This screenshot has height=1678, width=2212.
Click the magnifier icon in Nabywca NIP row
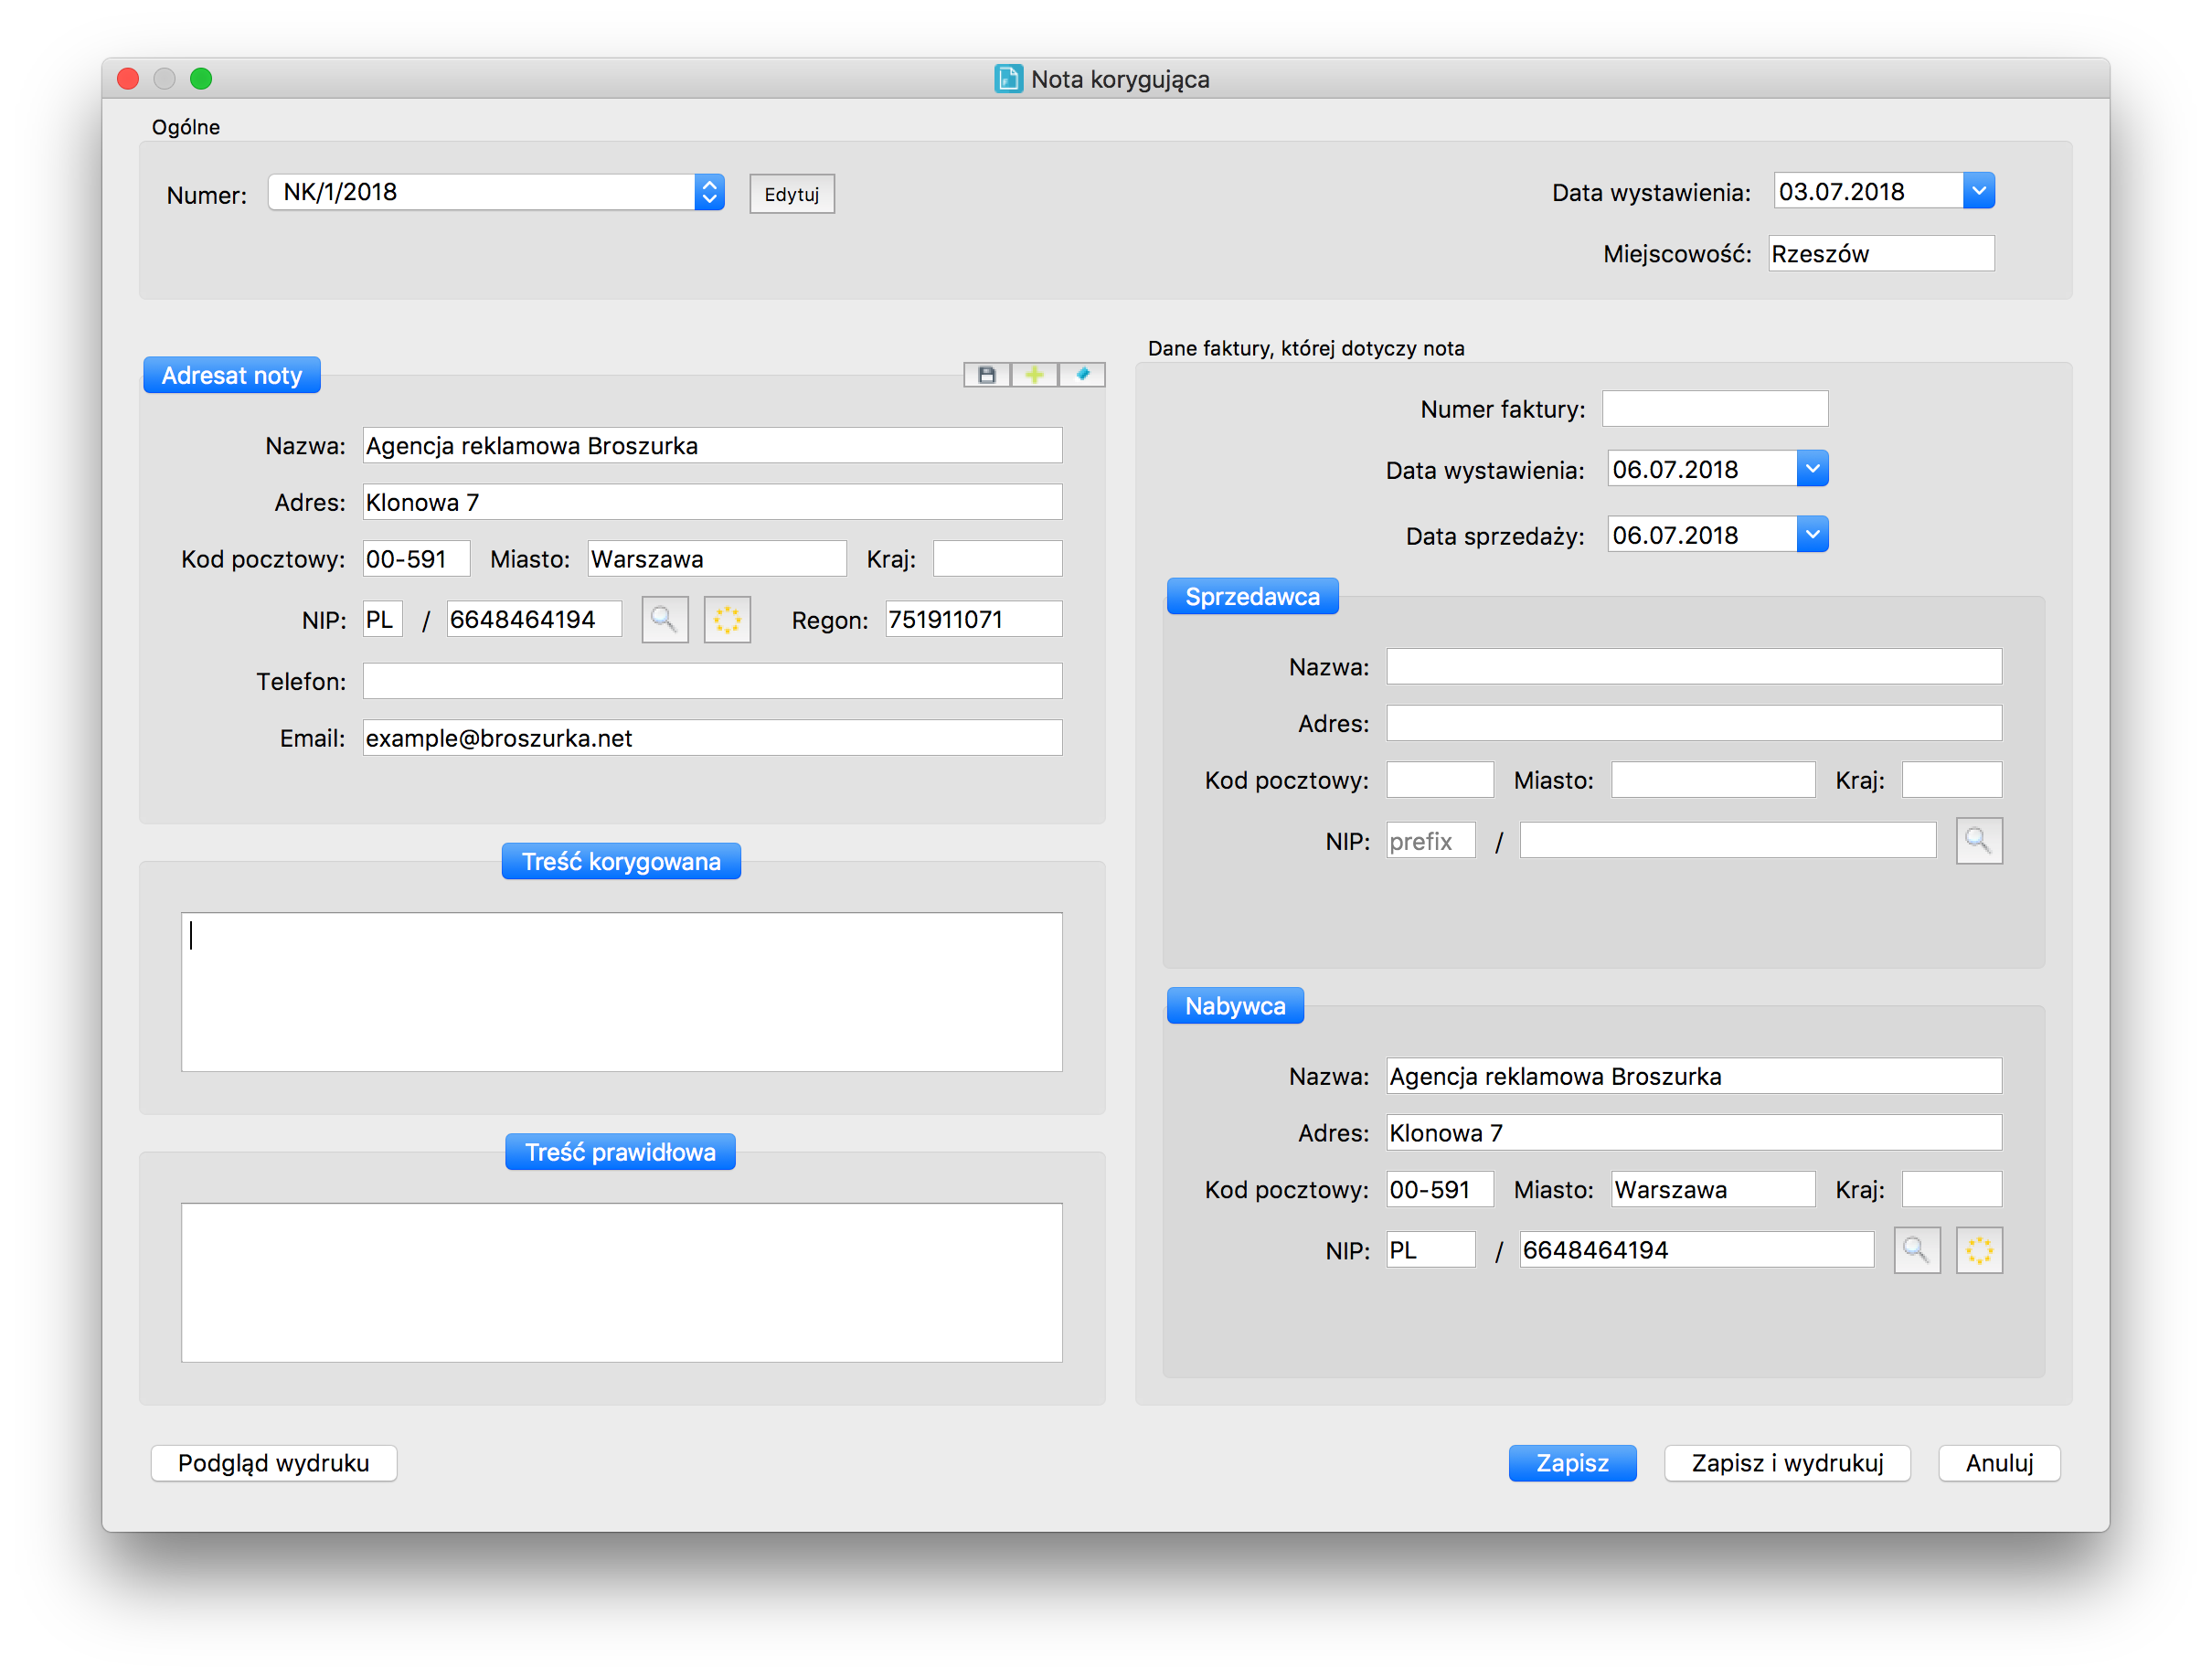[1916, 1250]
